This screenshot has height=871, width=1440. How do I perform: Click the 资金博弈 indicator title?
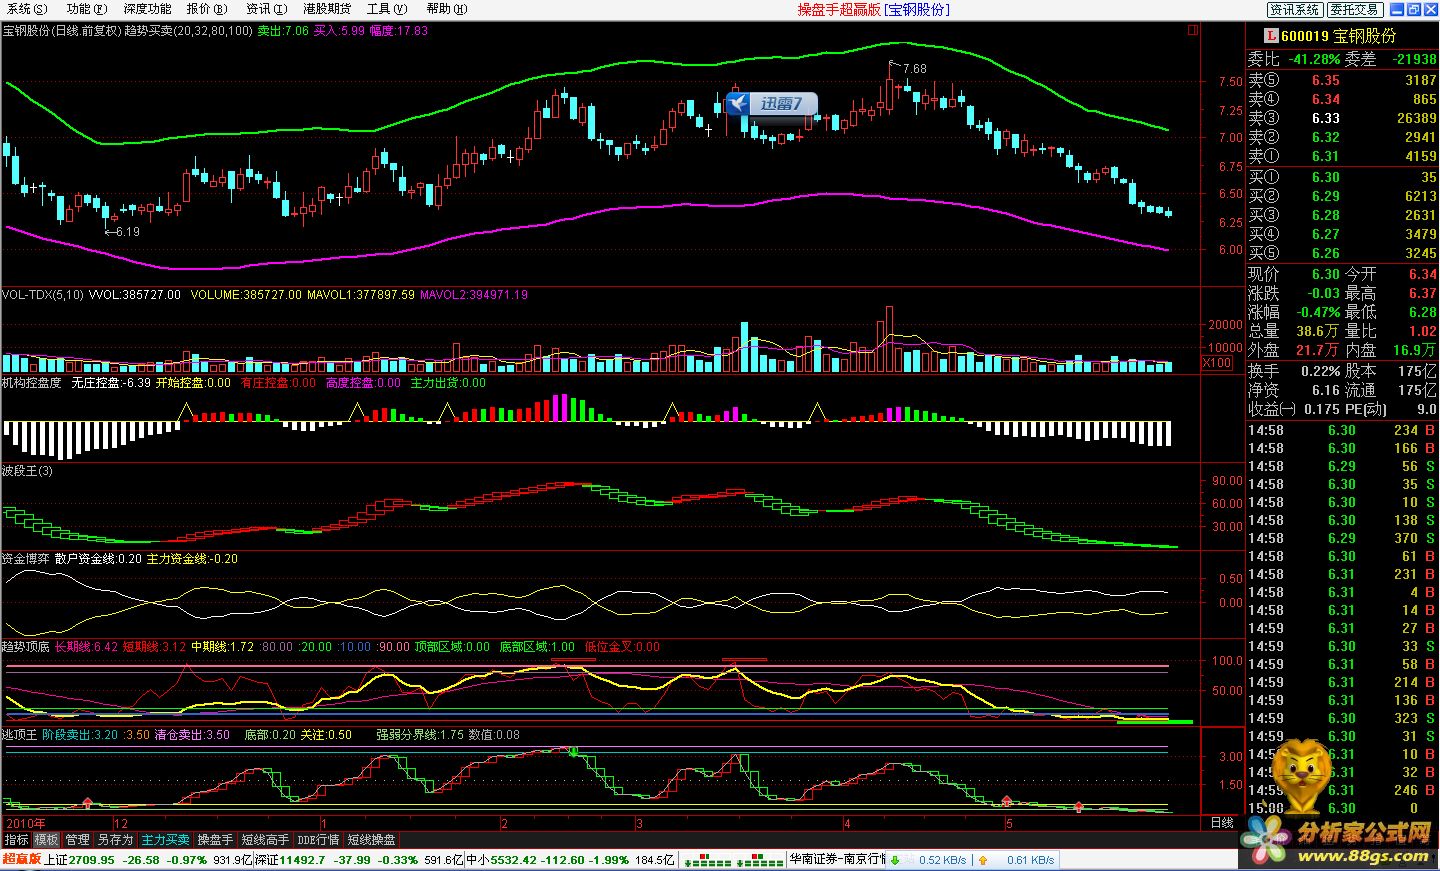click(26, 559)
